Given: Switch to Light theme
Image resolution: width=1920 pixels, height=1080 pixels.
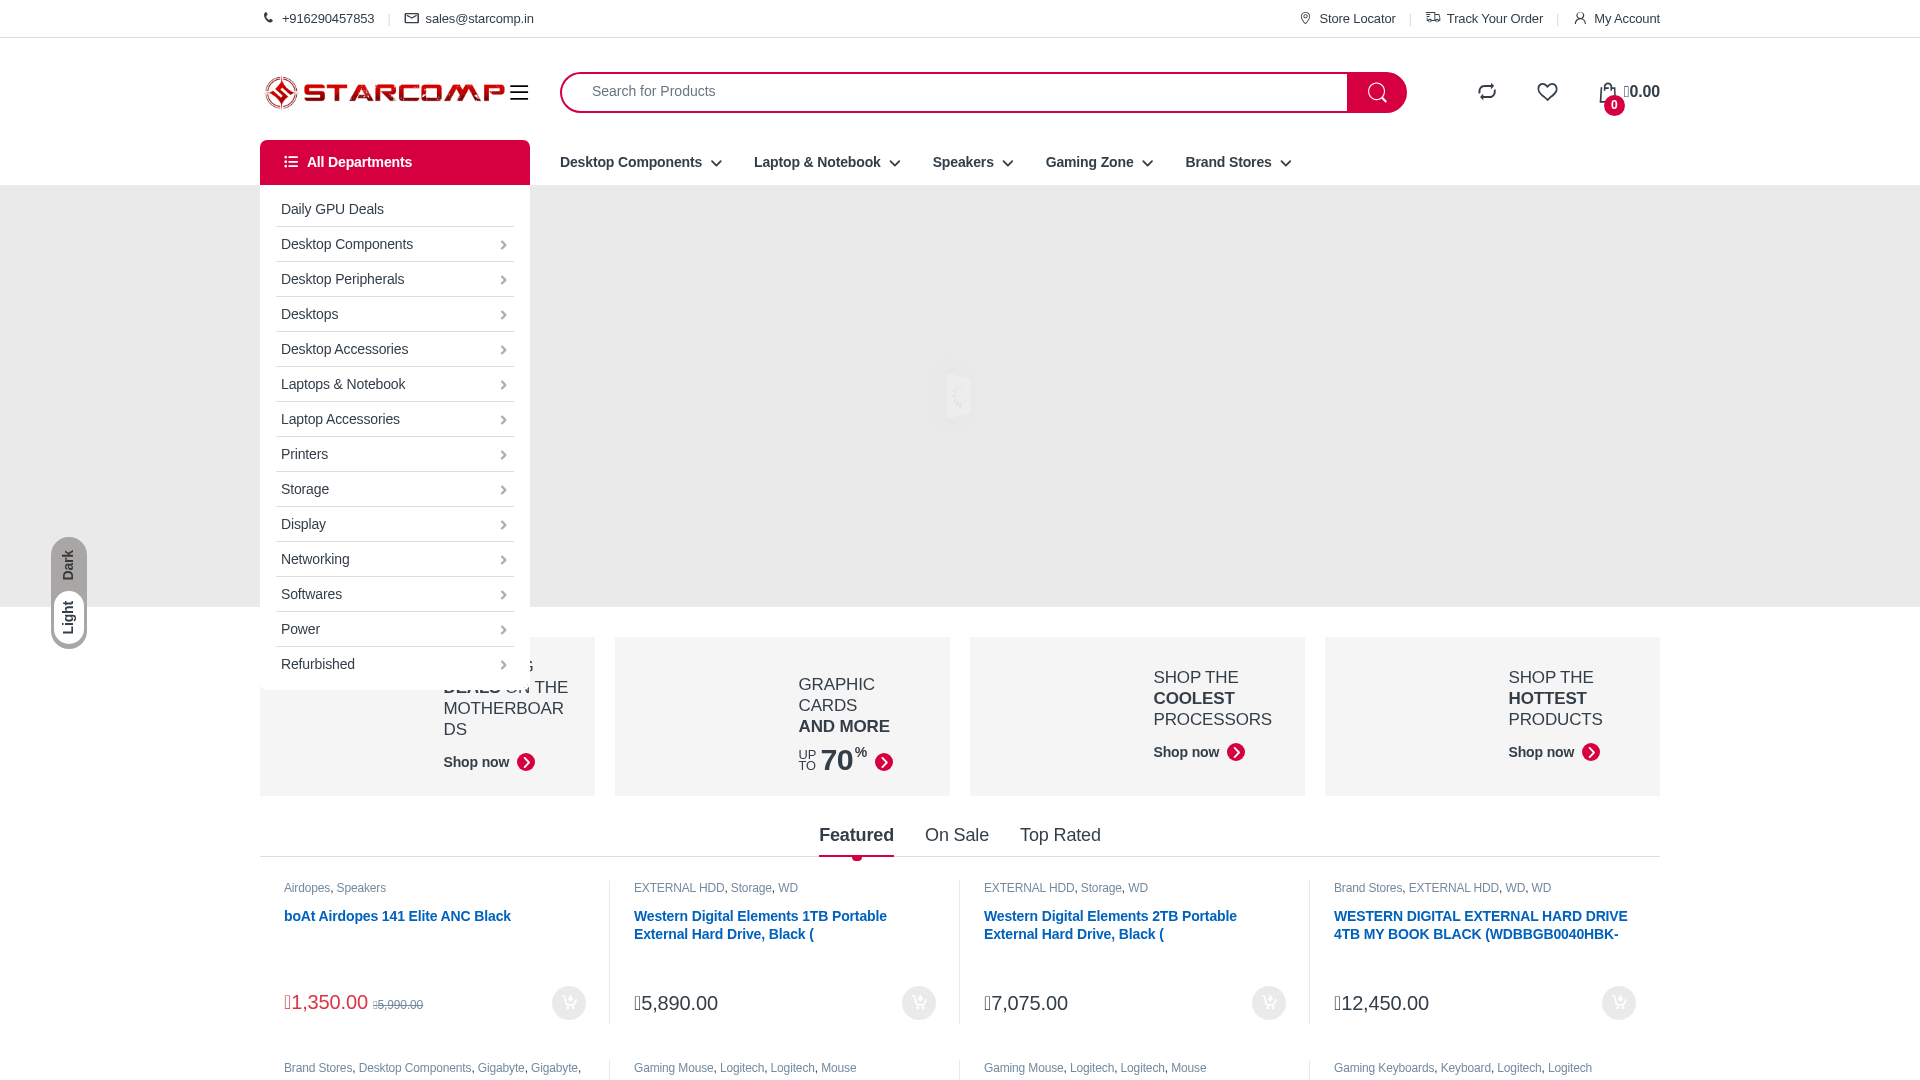Looking at the screenshot, I should click(x=68, y=617).
